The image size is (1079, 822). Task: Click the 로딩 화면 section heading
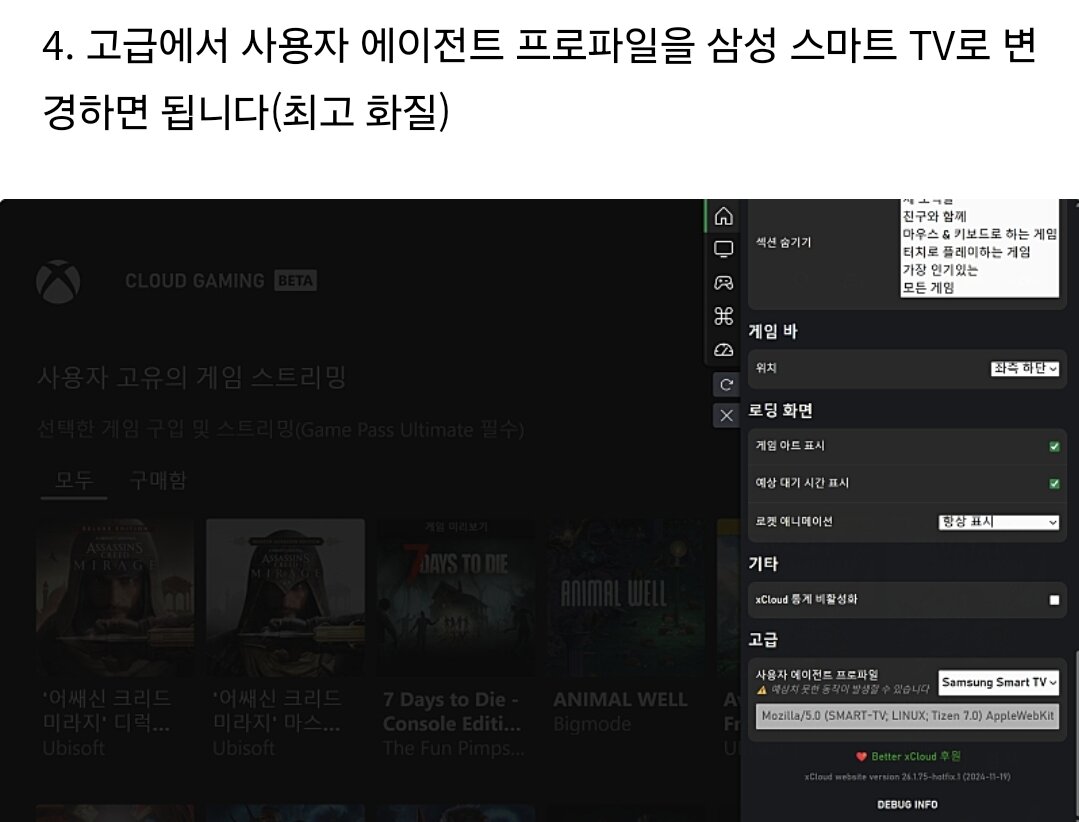780,411
